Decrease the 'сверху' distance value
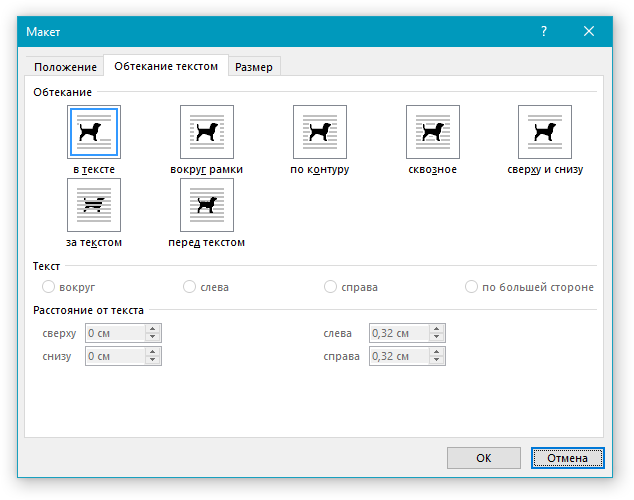This screenshot has height=500, width=634. tap(152, 337)
